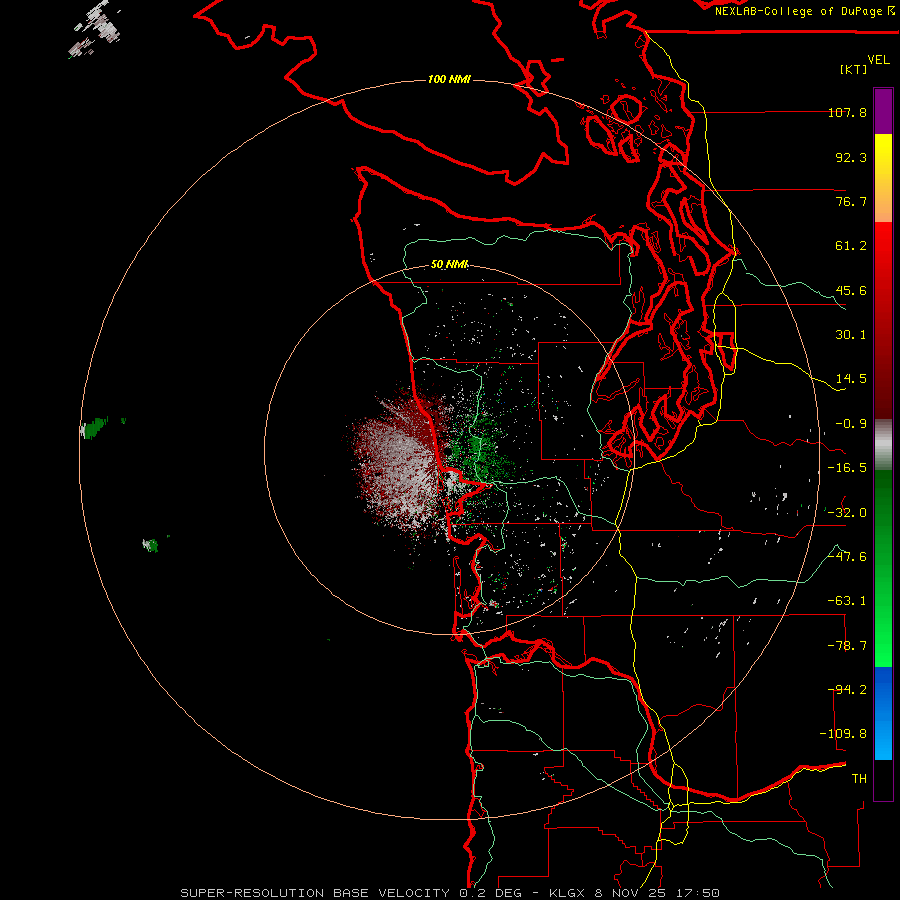This screenshot has width=900, height=900.
Task: Click the 14.5 velocity scale value
Action: click(851, 378)
